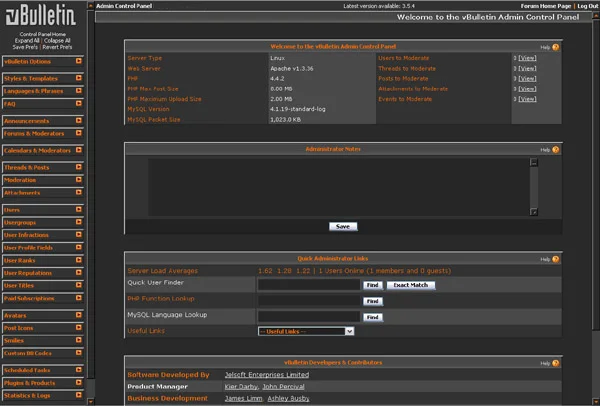Click help icon in Developers & Contributors header
Image resolution: width=600 pixels, height=406 pixels.
pyautogui.click(x=555, y=361)
